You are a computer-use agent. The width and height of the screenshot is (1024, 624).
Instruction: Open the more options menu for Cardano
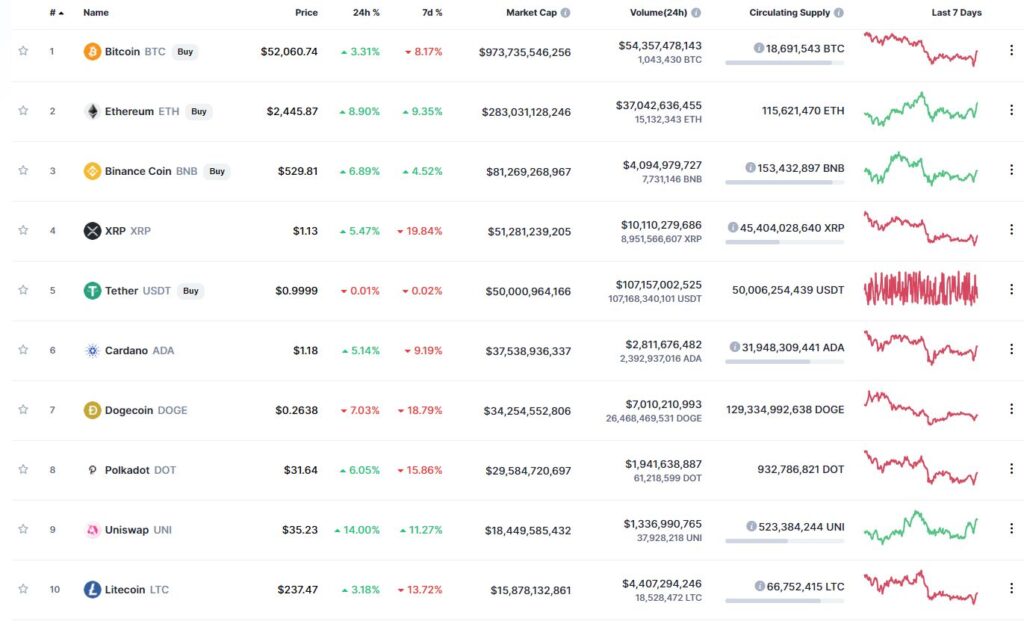(x=1011, y=349)
